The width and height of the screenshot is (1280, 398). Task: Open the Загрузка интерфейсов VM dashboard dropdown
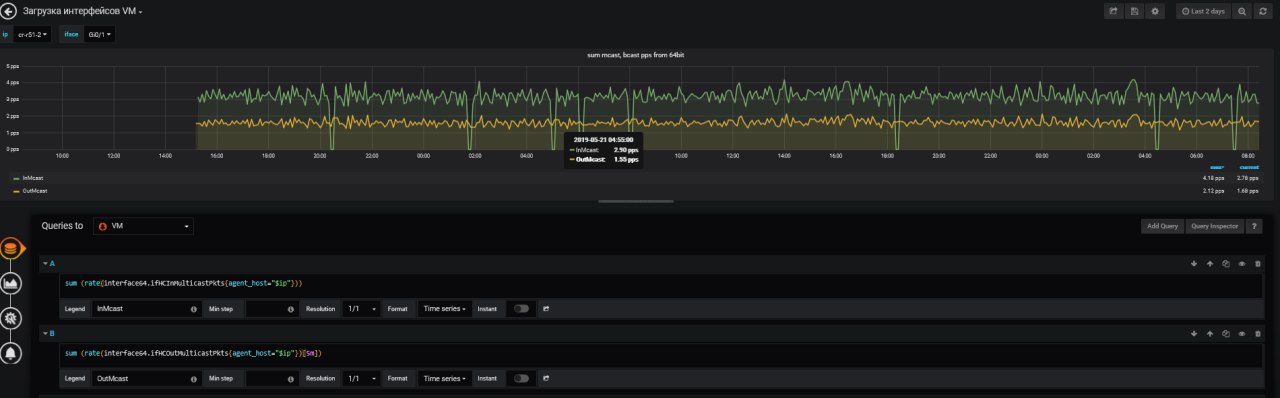(x=83, y=11)
